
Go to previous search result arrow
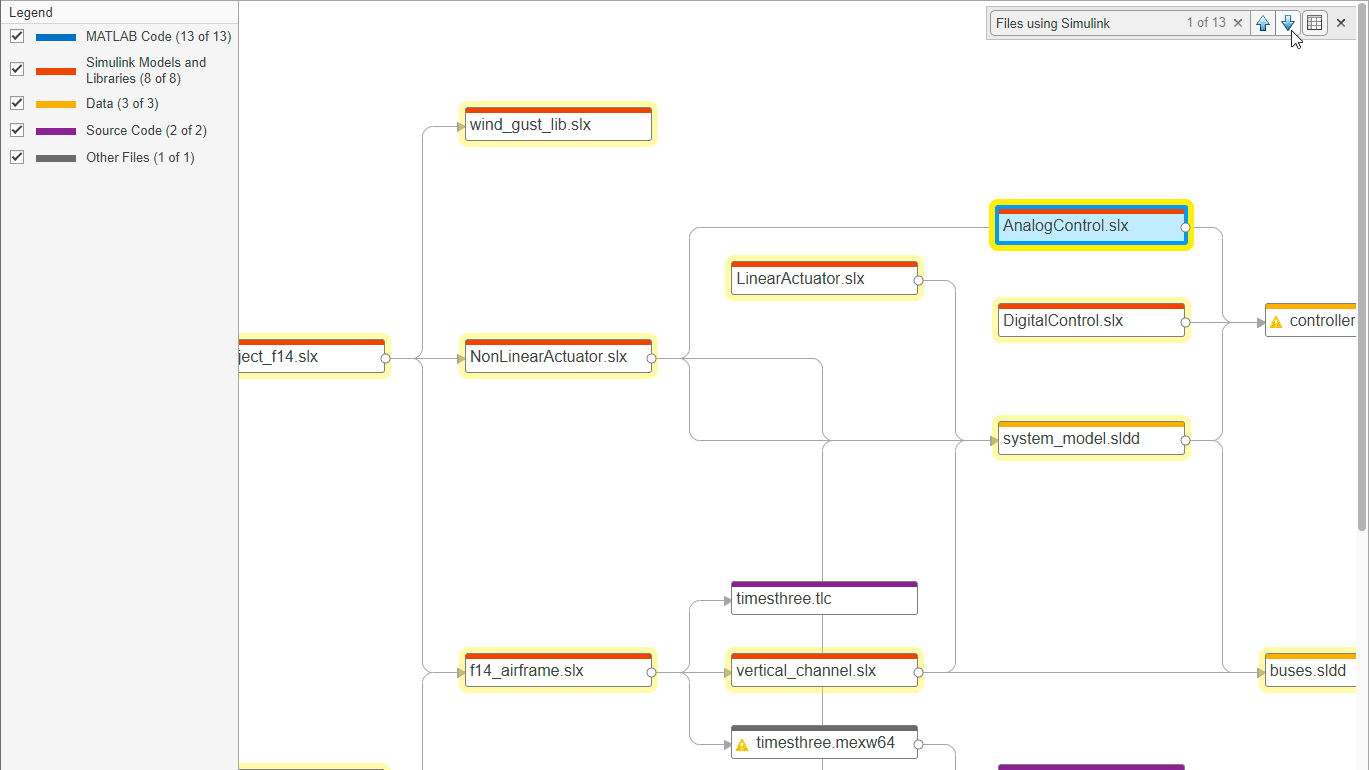pos(1263,23)
